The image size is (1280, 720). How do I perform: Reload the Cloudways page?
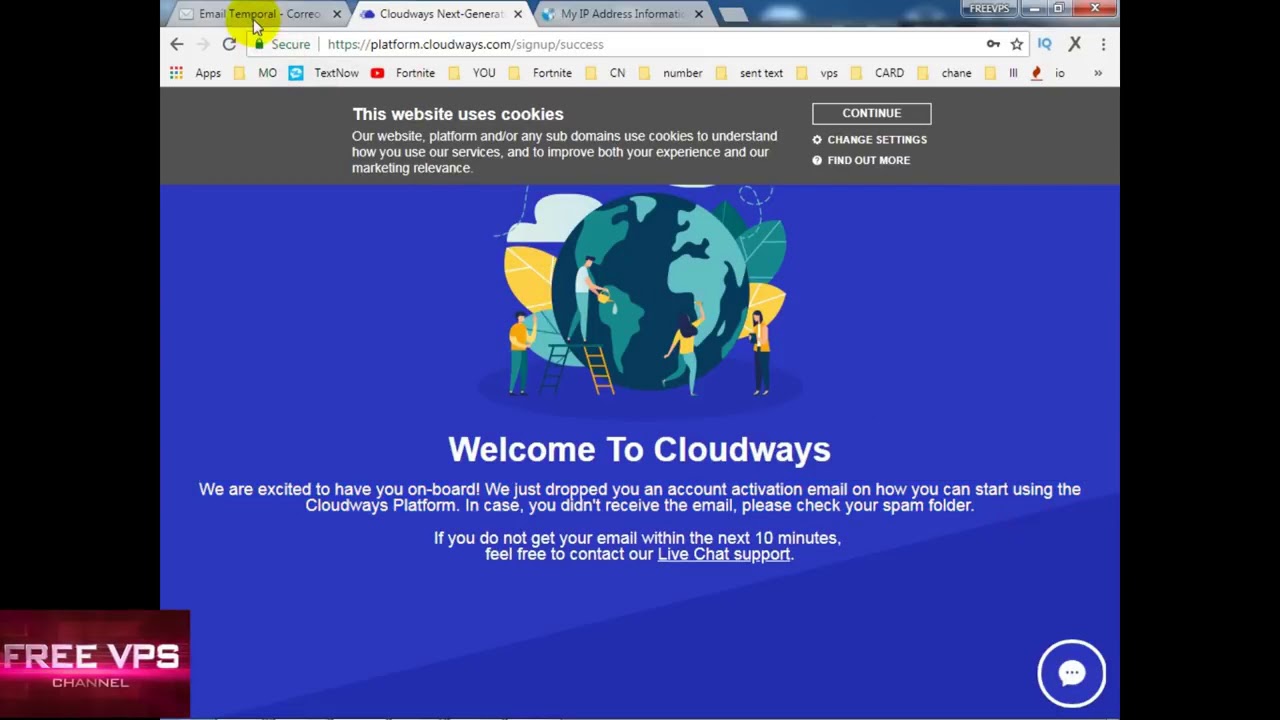[229, 44]
